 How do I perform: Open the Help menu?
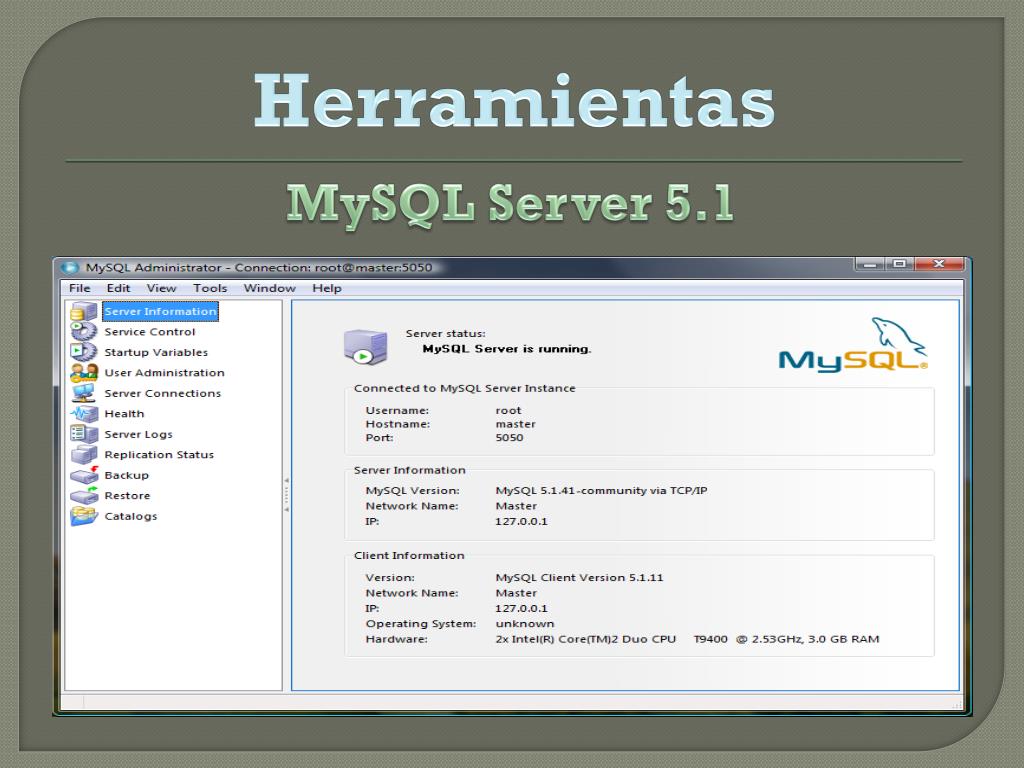[x=327, y=288]
